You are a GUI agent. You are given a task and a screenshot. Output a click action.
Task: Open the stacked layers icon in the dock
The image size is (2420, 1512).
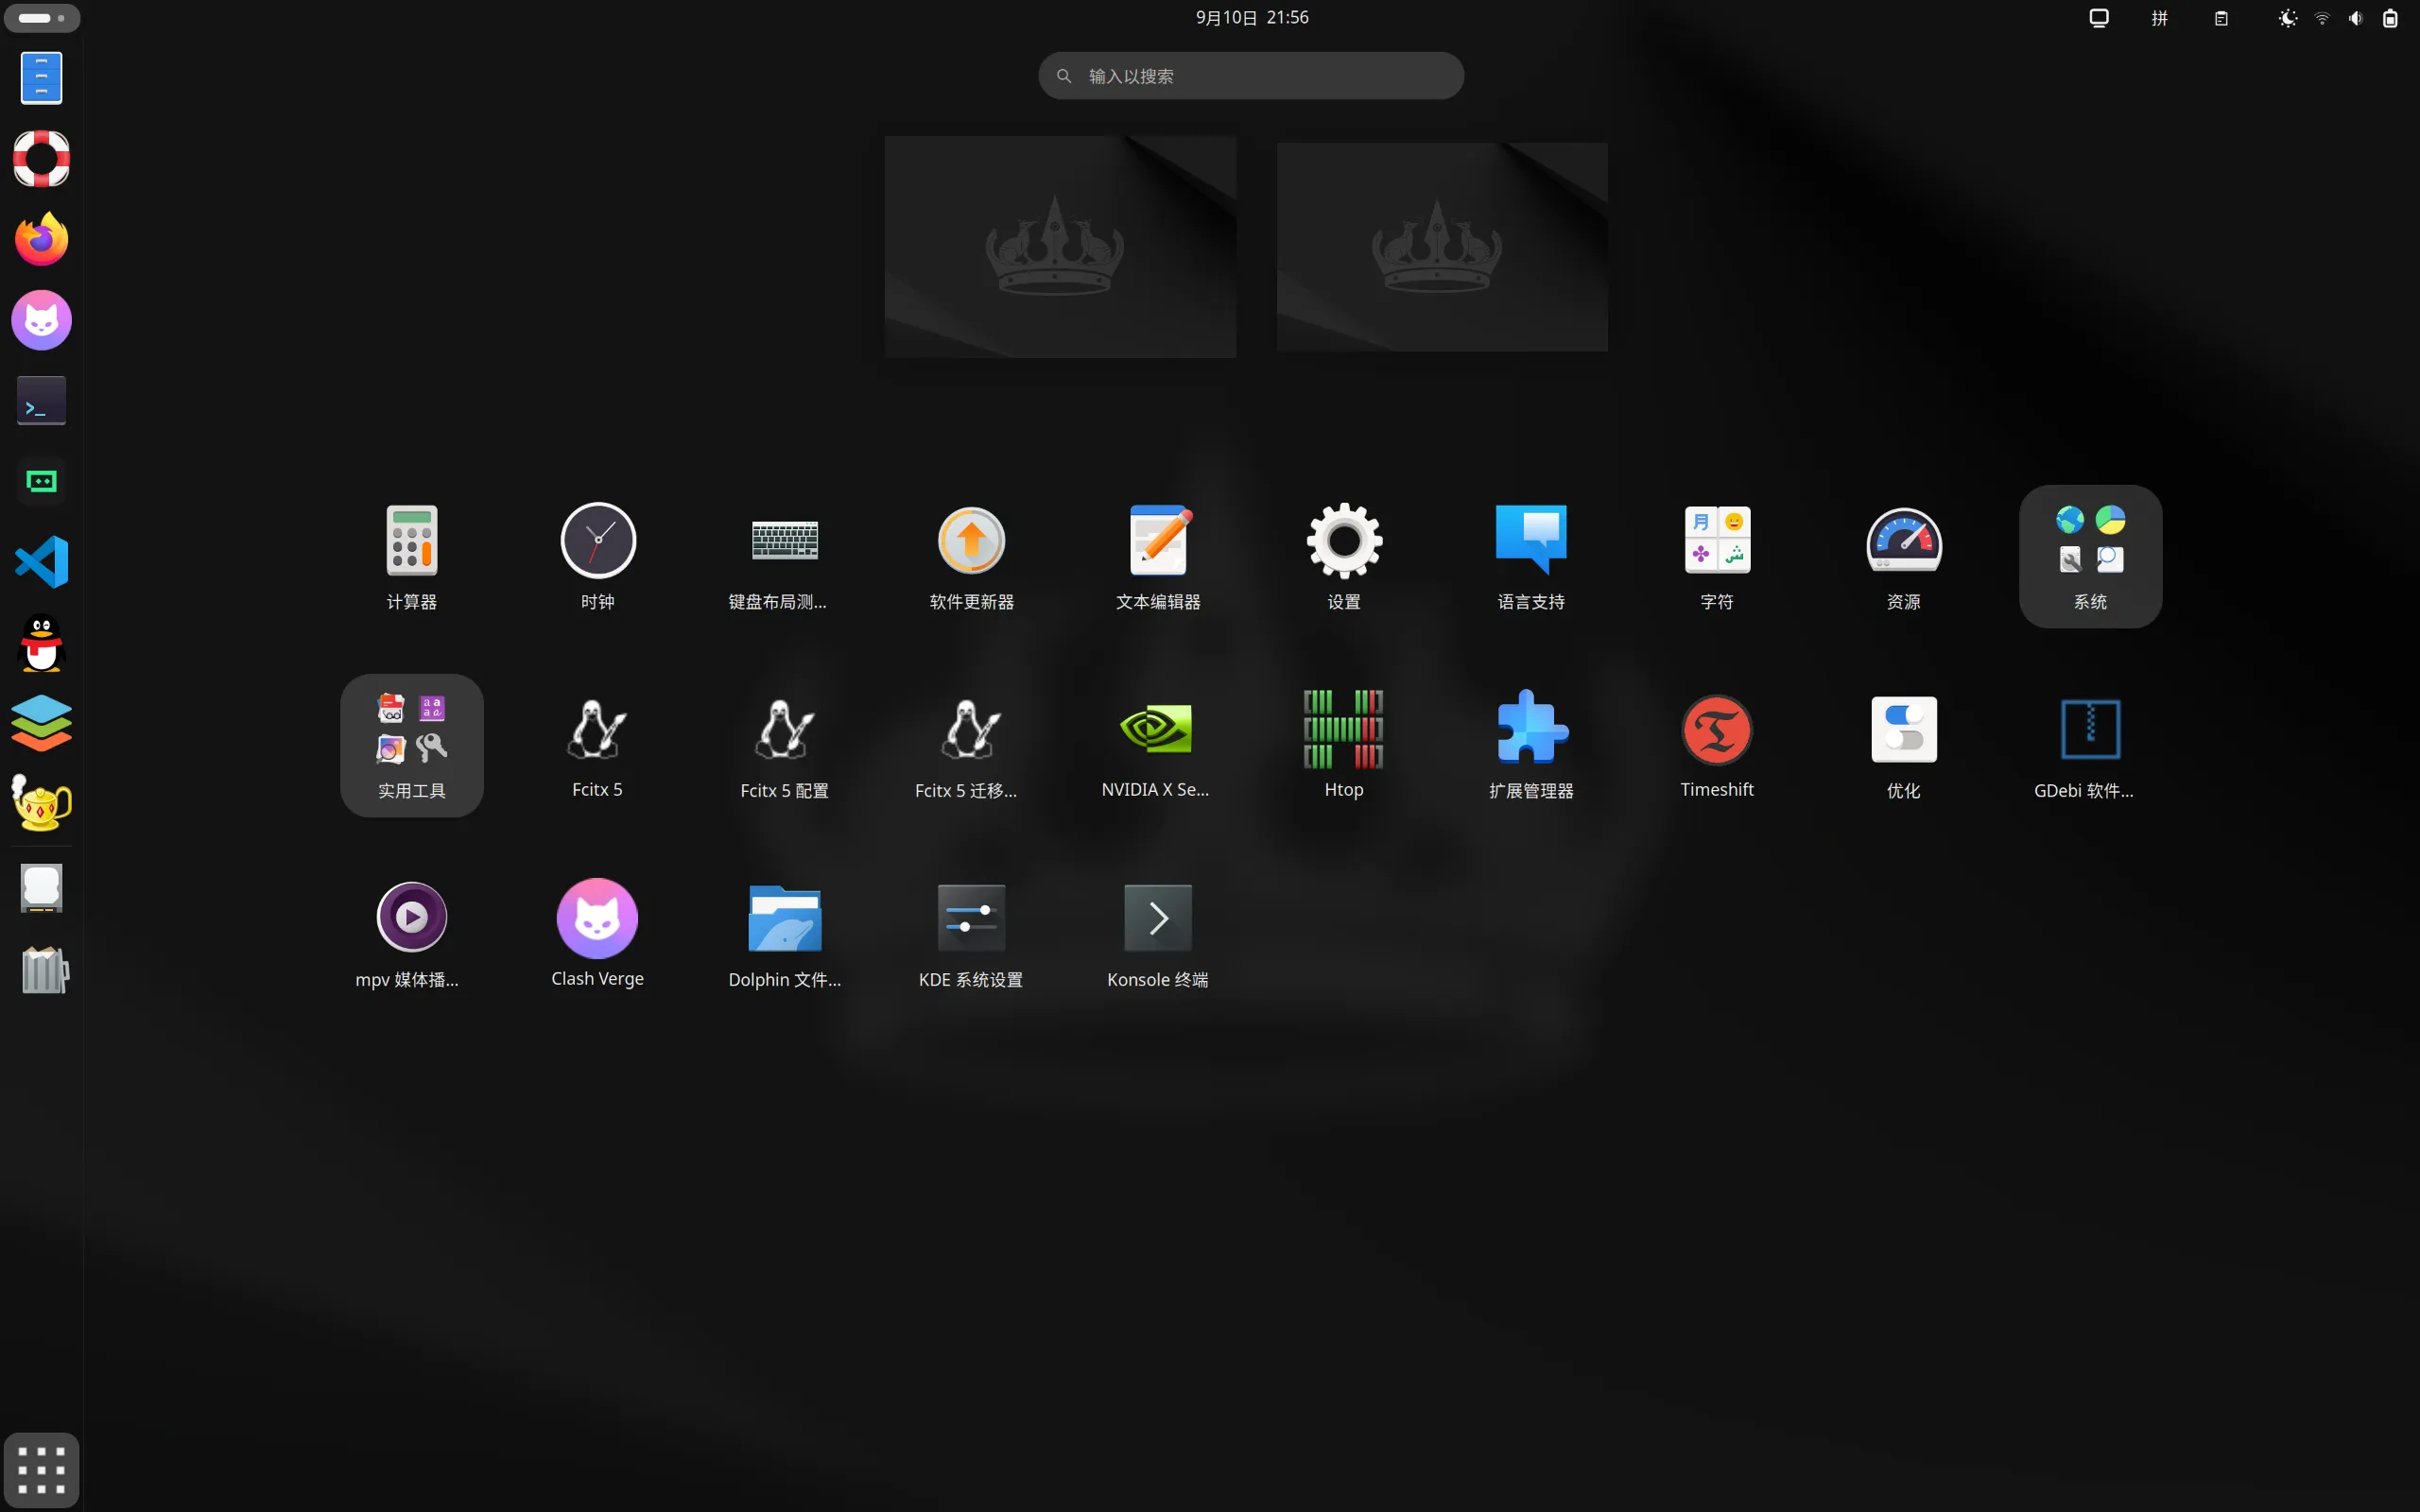point(41,723)
